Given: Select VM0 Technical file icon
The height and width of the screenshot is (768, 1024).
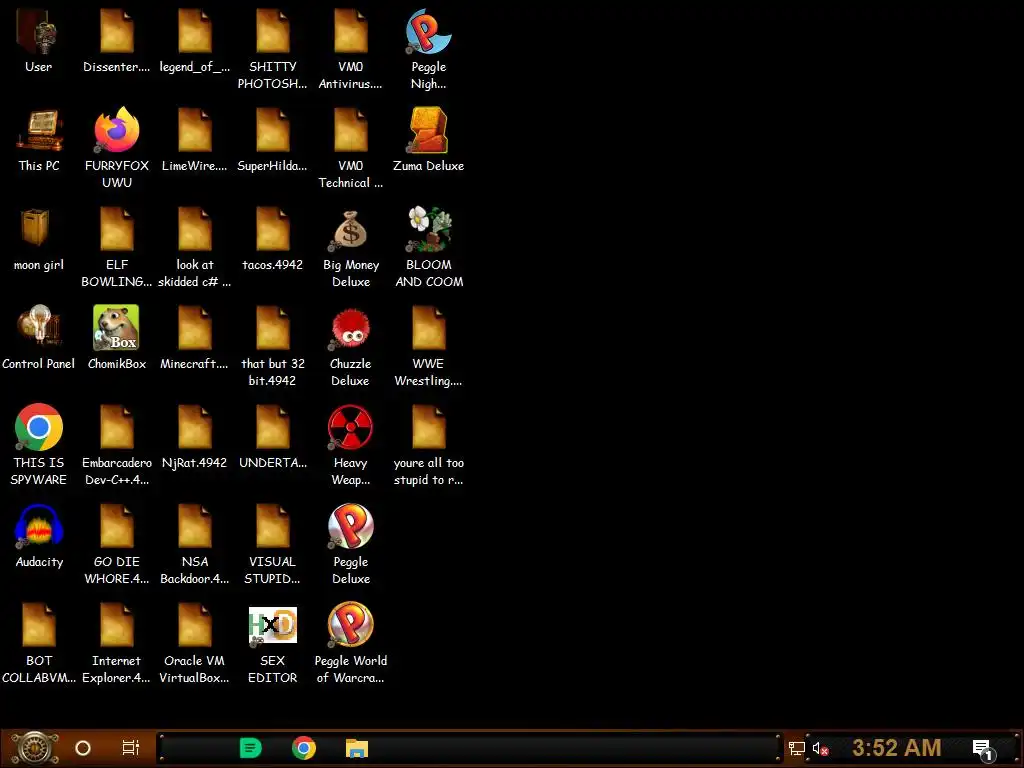Looking at the screenshot, I should 351,130.
